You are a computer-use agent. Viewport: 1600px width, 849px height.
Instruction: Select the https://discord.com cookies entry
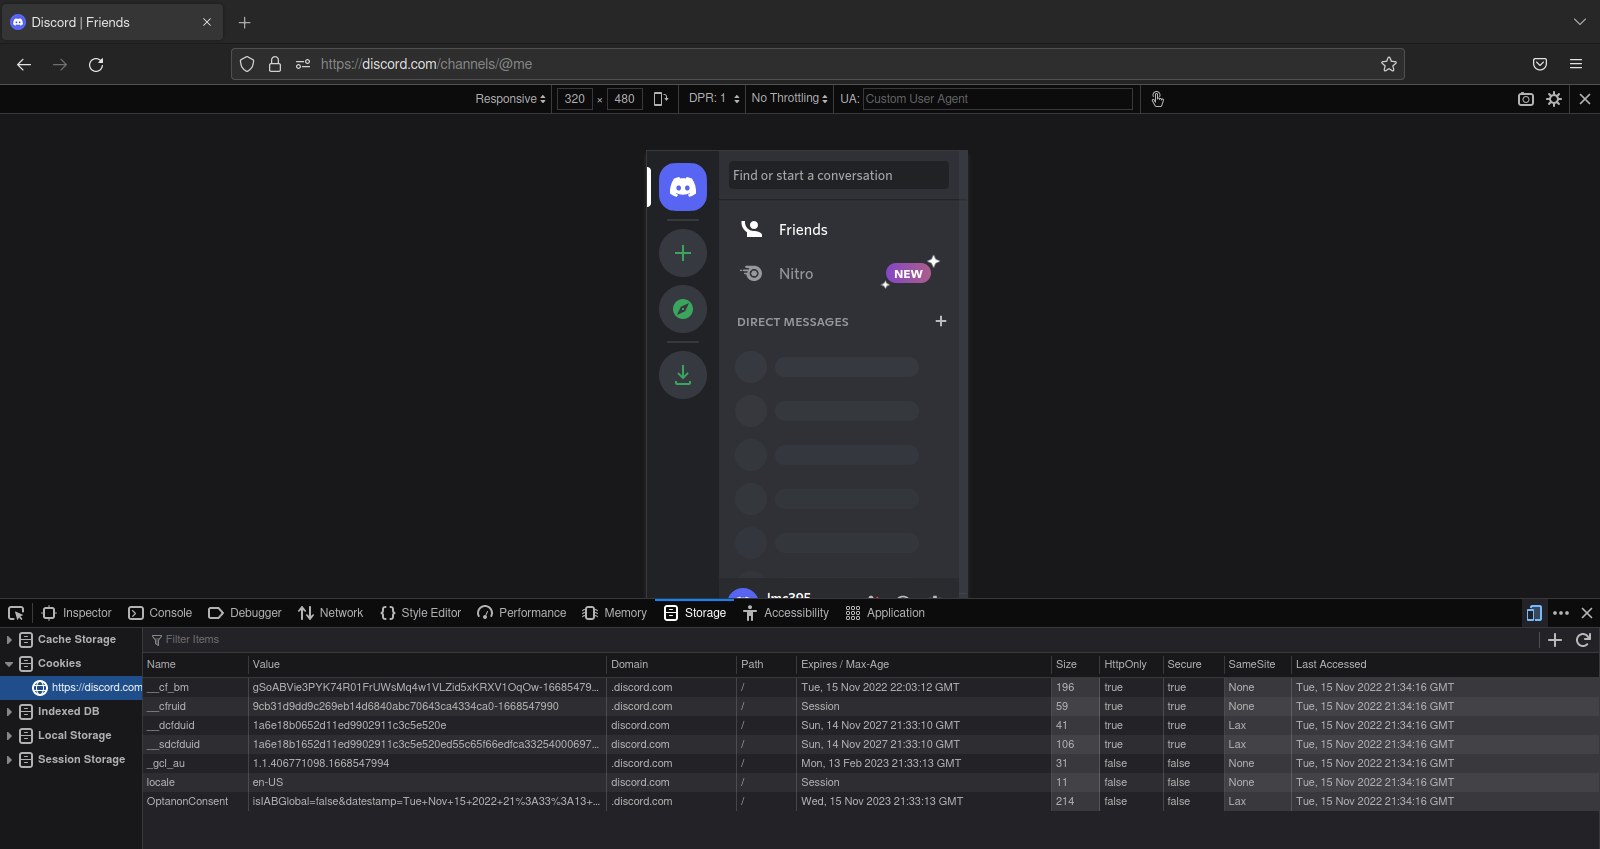[71, 688]
